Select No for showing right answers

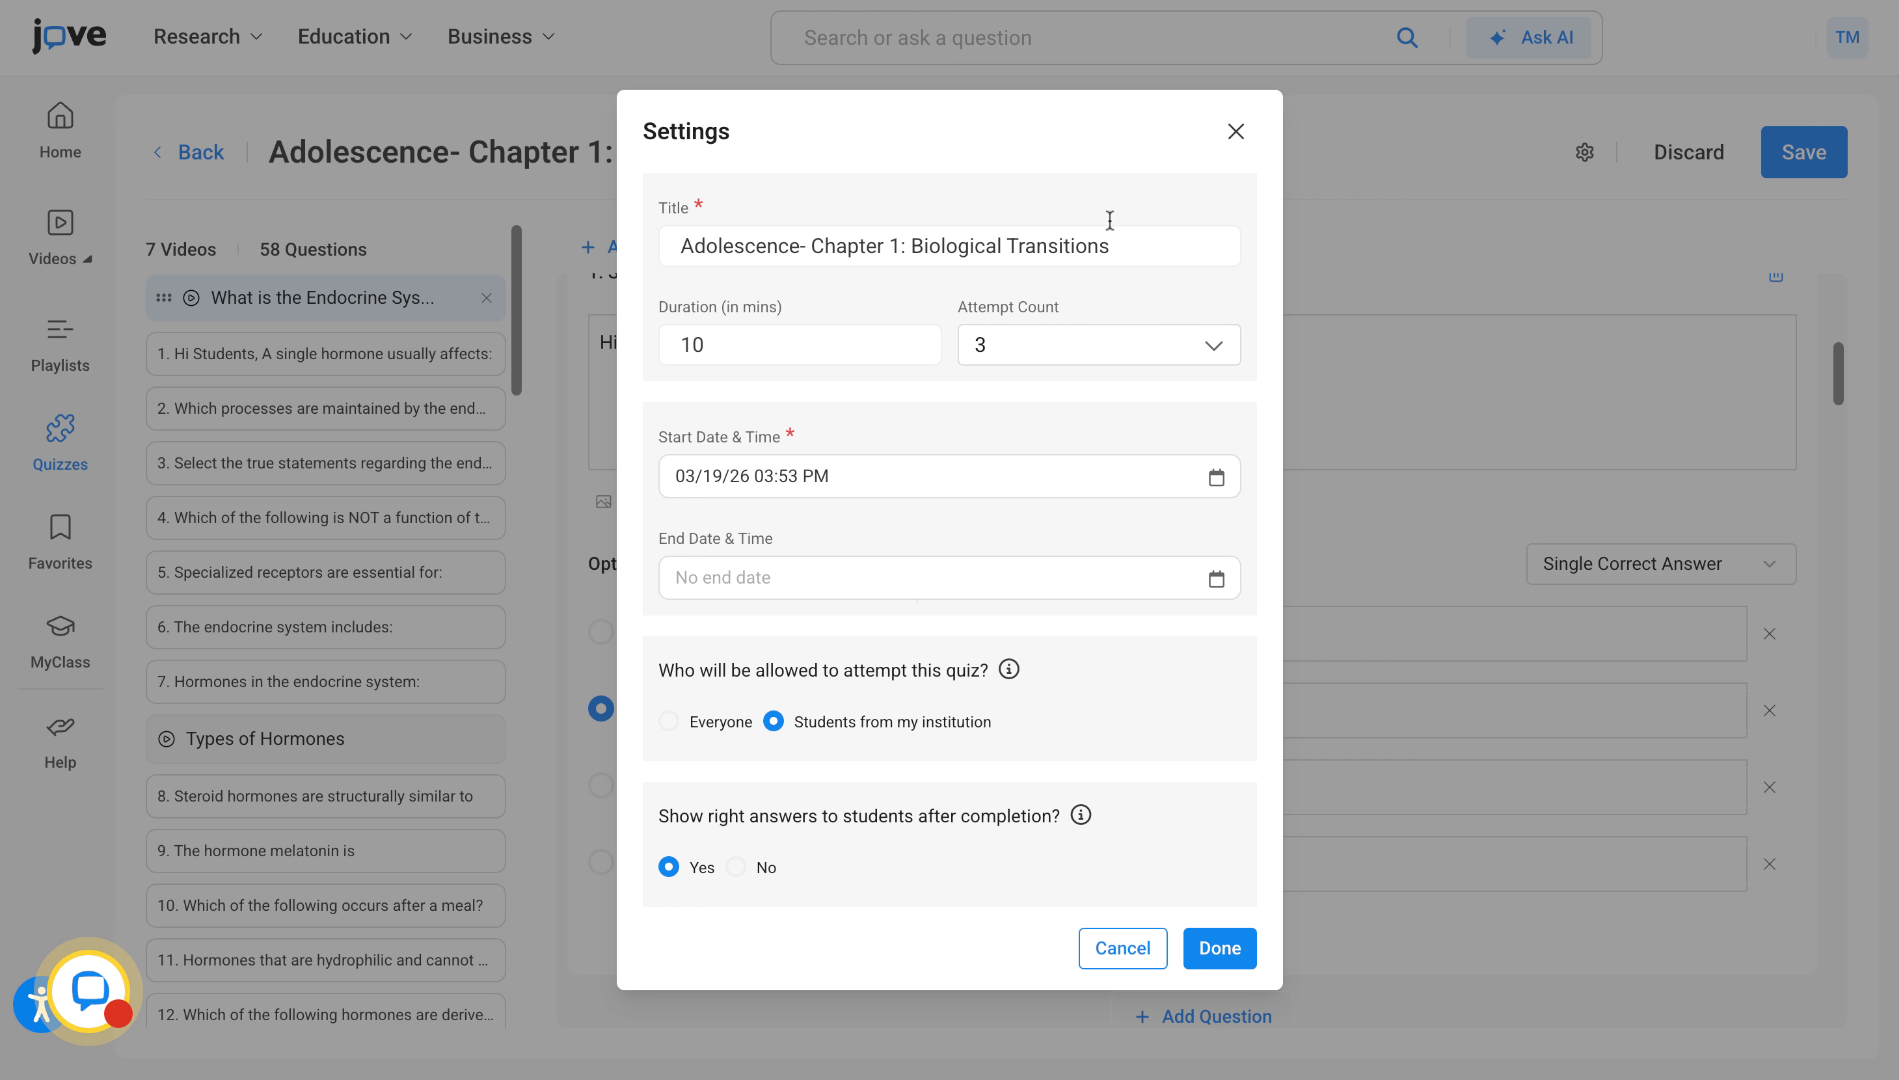[736, 867]
